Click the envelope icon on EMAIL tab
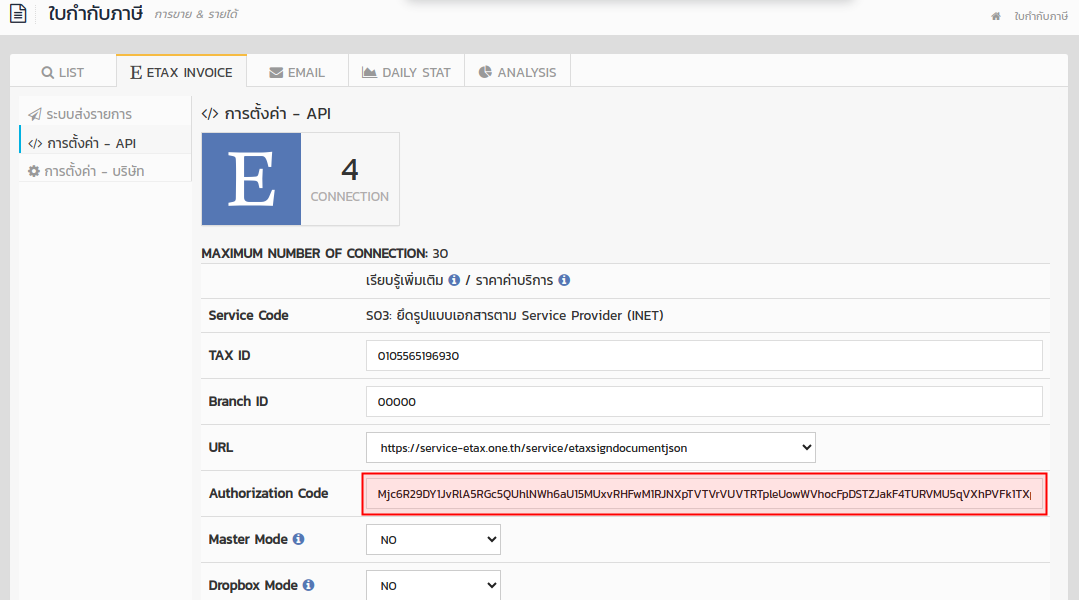Viewport: 1079px width, 600px height. [276, 72]
